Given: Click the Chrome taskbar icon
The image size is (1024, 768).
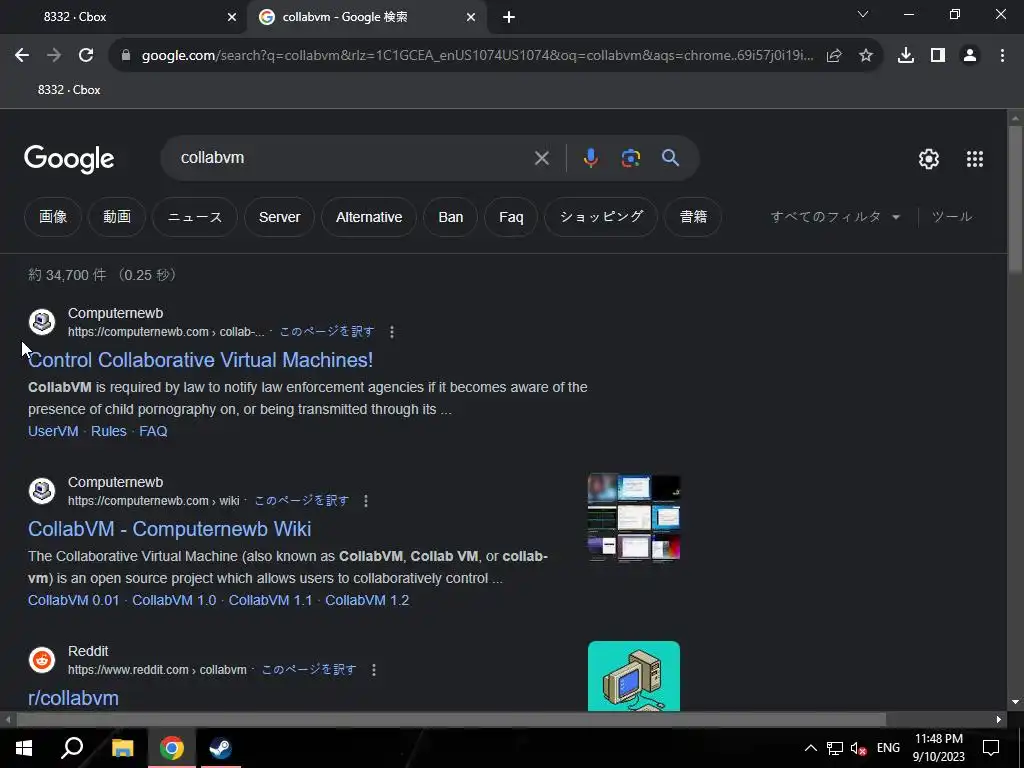Looking at the screenshot, I should pyautogui.click(x=172, y=748).
